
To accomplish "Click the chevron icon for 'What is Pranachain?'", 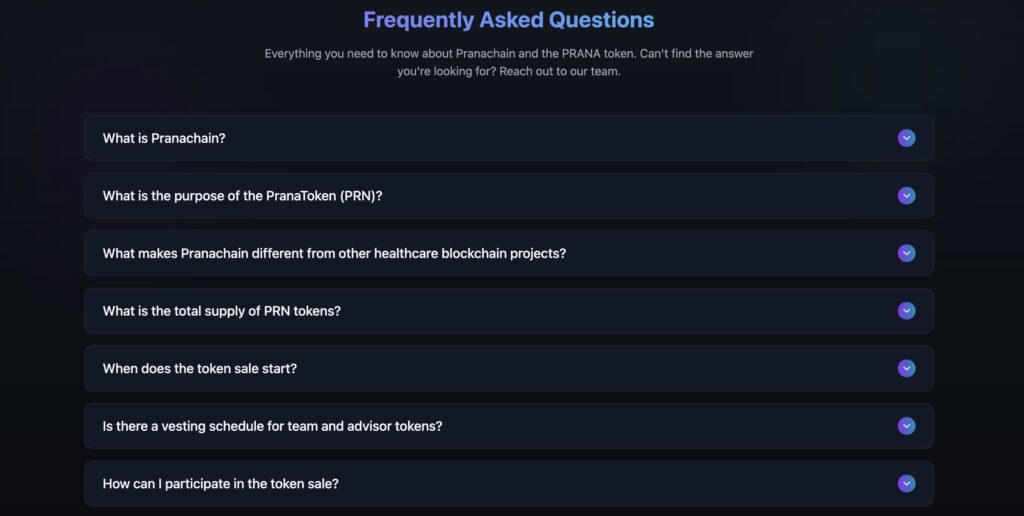I will click(906, 138).
